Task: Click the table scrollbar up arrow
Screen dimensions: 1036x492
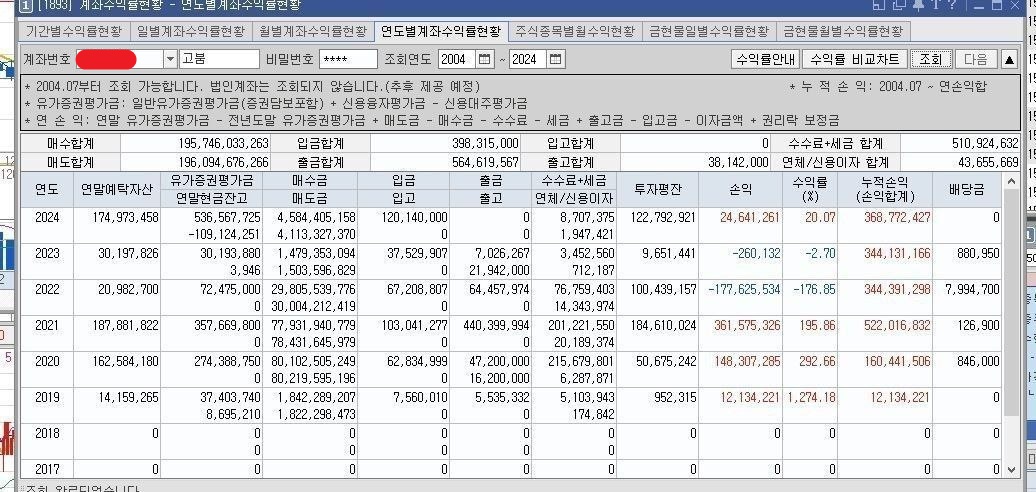Action: (1012, 180)
